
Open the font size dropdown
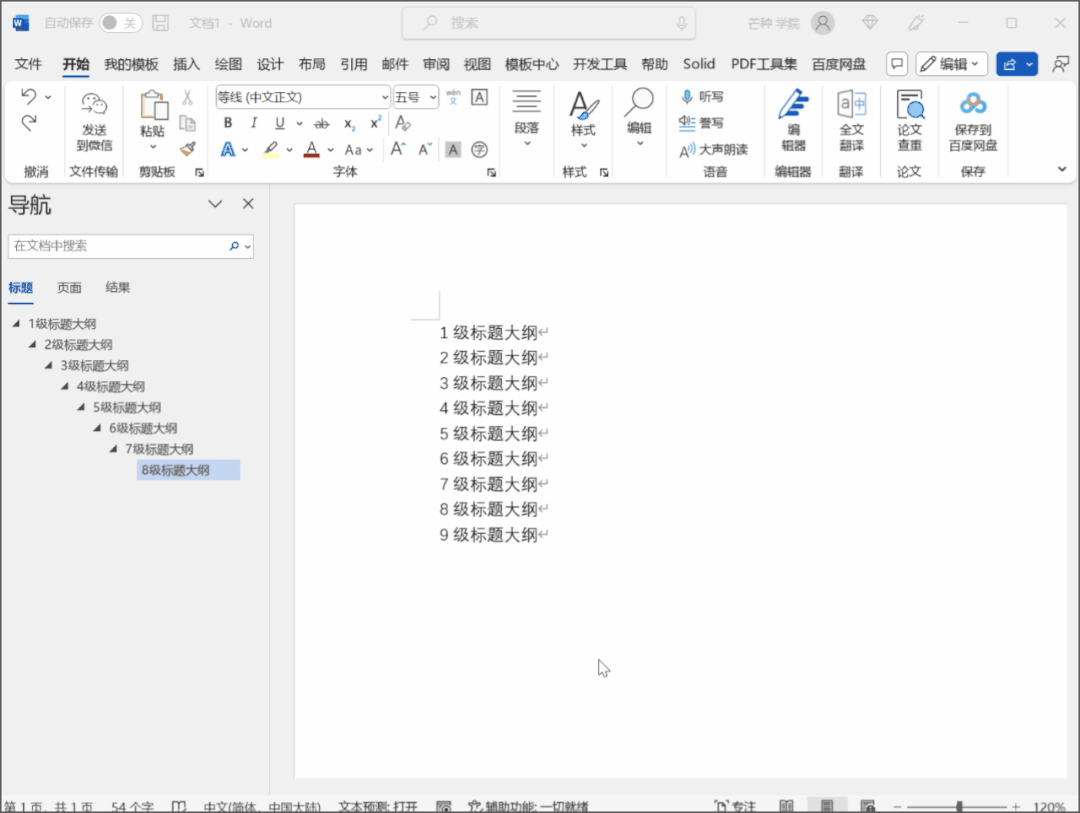(433, 97)
